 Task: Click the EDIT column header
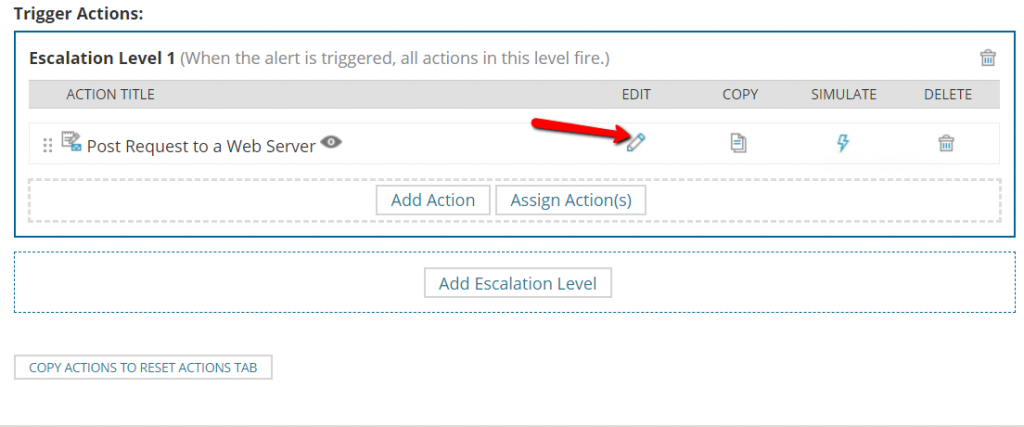click(636, 95)
